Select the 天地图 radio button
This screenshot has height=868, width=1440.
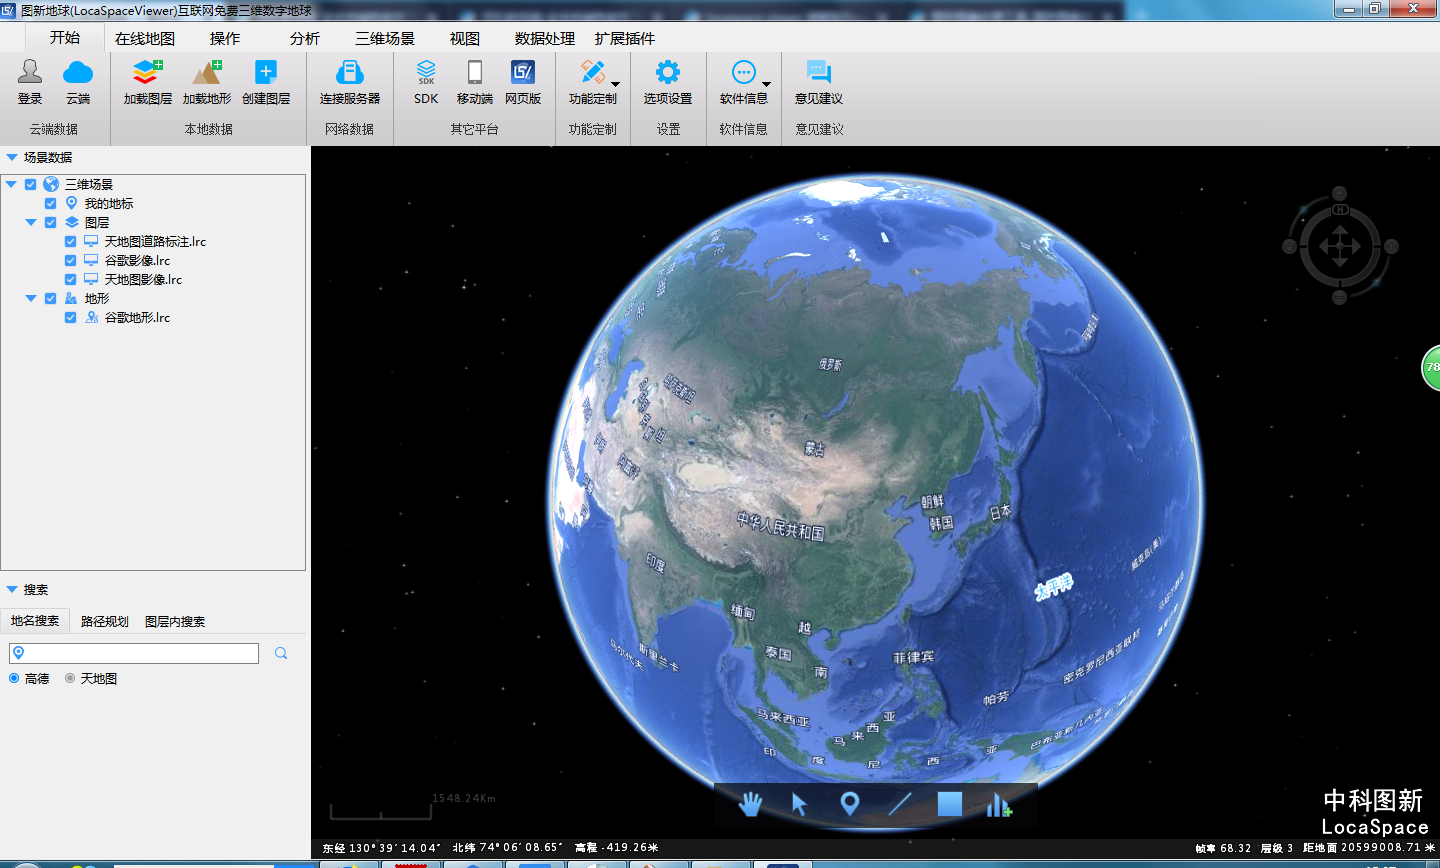(x=70, y=678)
